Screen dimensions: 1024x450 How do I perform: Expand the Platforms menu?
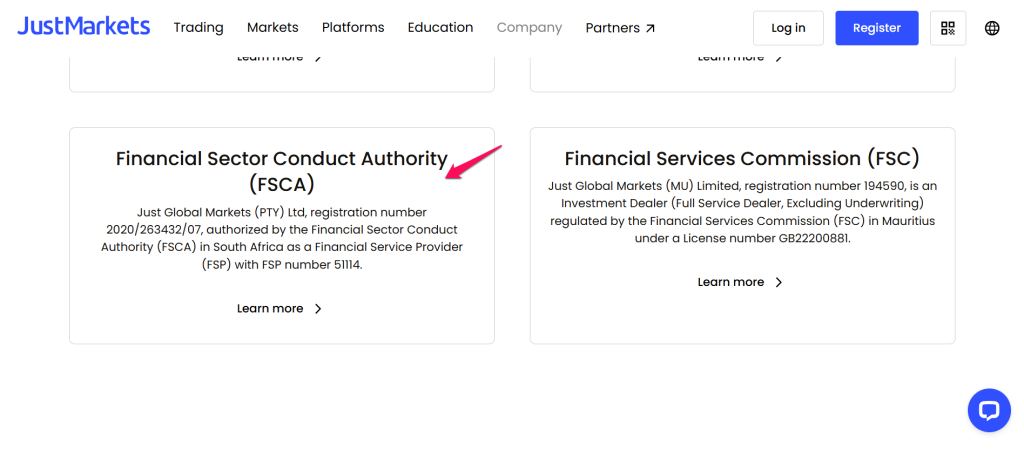click(353, 28)
